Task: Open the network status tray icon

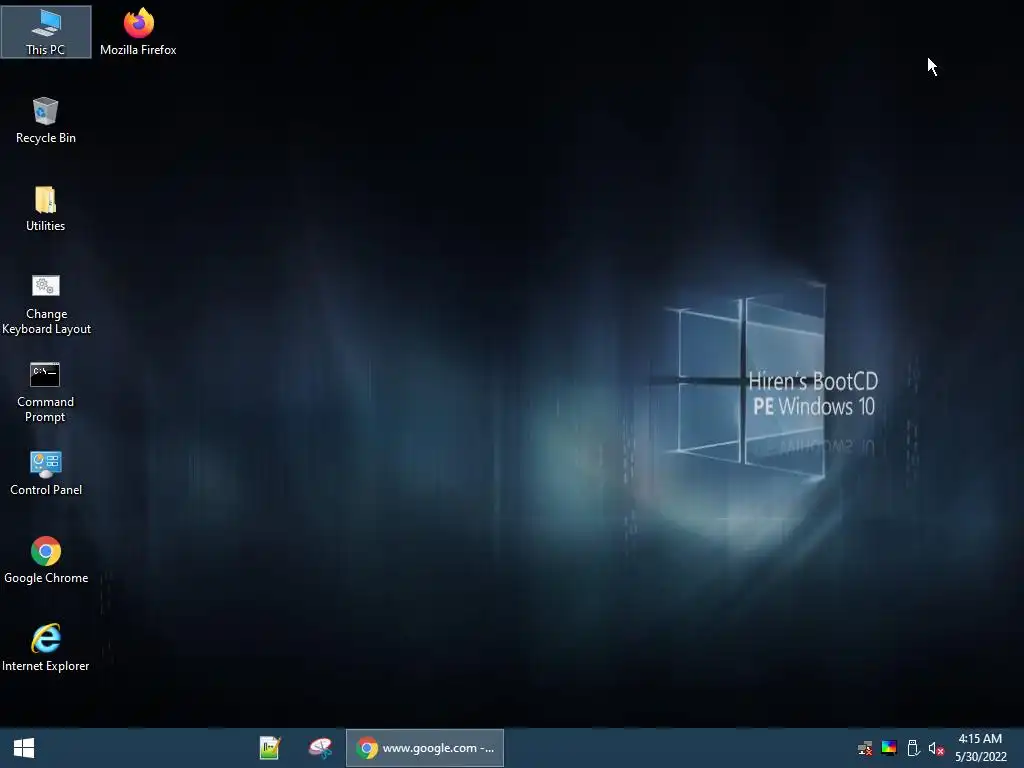Action: tap(865, 748)
